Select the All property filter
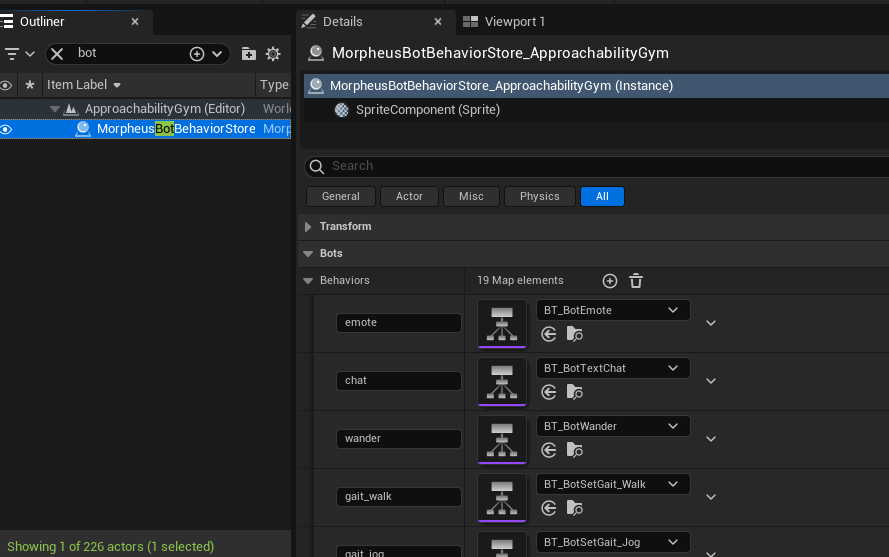Viewport: 889px width, 557px height. (x=602, y=196)
